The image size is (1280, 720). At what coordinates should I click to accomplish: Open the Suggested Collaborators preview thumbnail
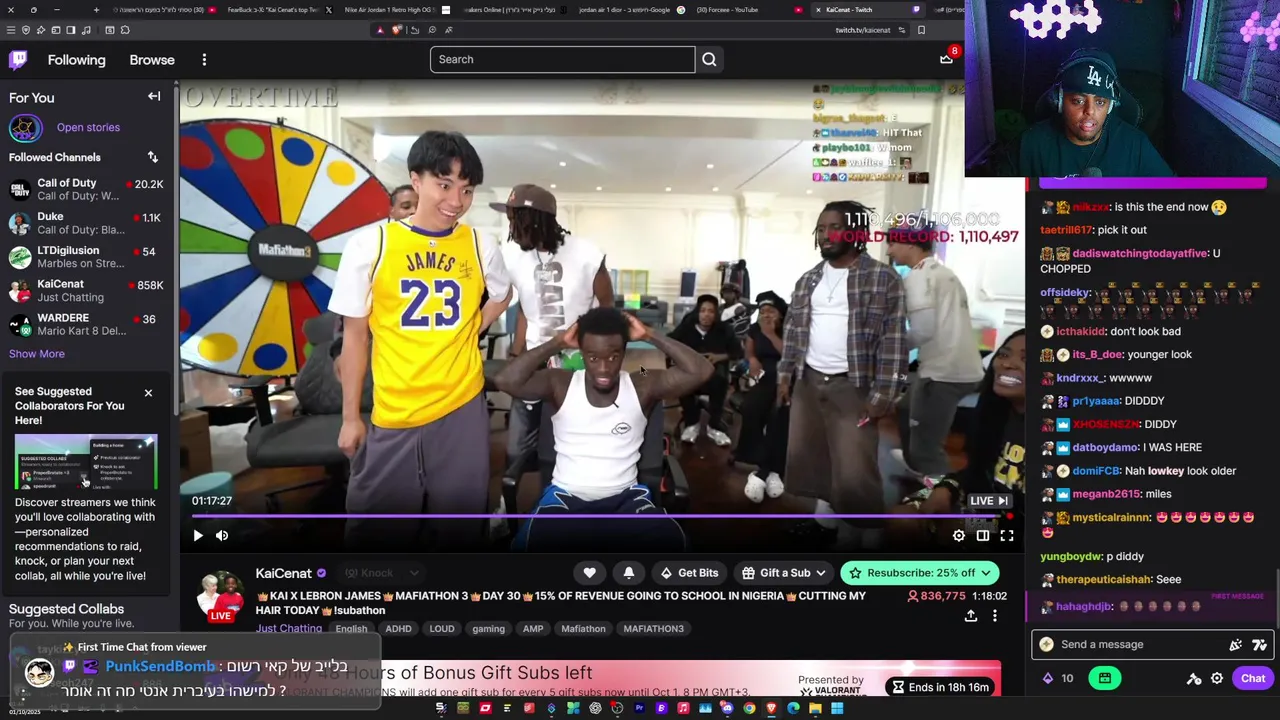pyautogui.click(x=86, y=461)
